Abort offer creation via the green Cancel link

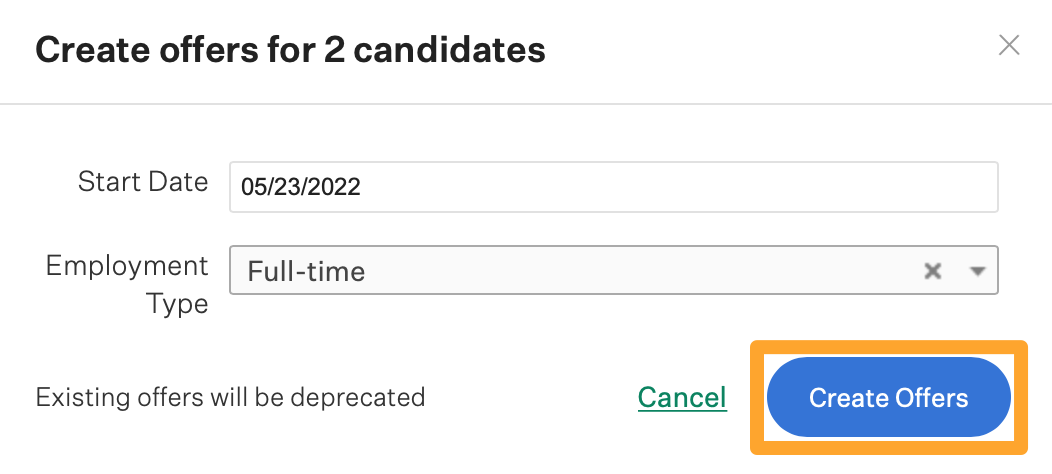pos(682,397)
